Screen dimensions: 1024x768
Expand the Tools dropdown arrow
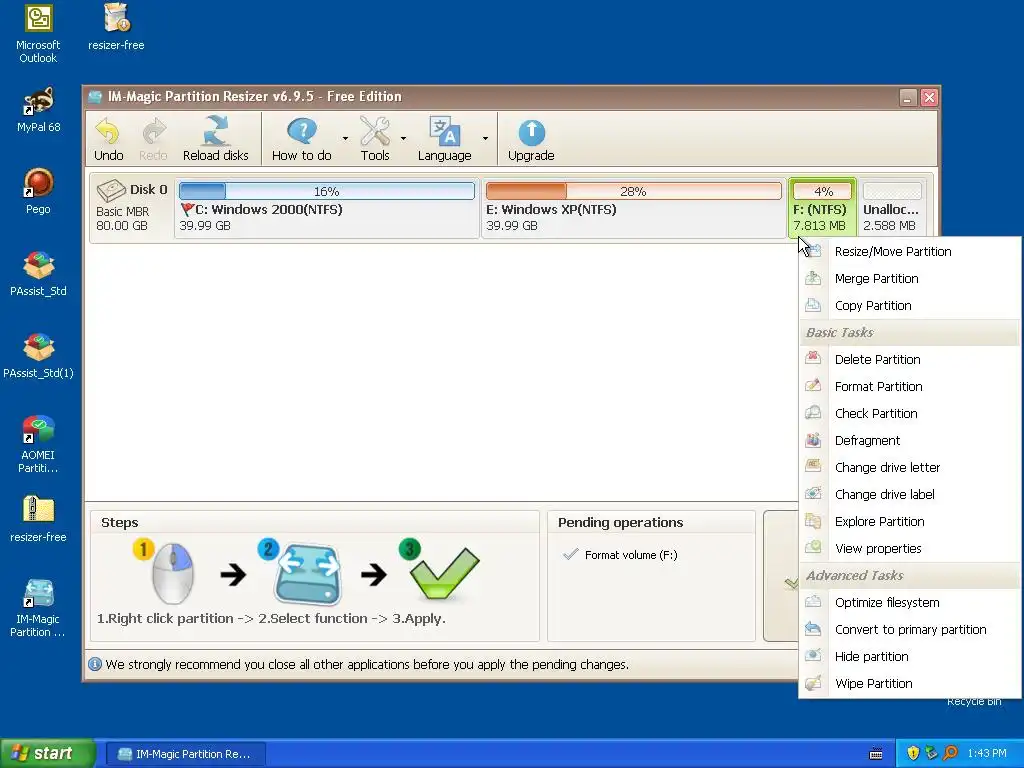pos(403,138)
